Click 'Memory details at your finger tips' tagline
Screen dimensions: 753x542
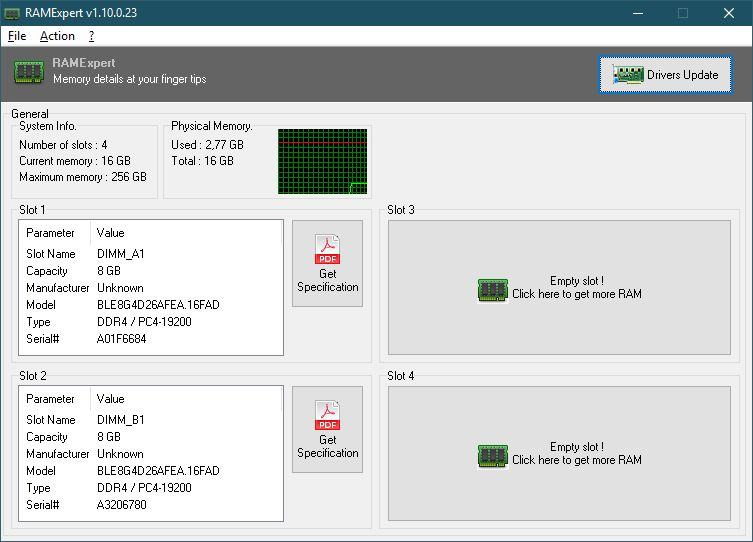130,79
